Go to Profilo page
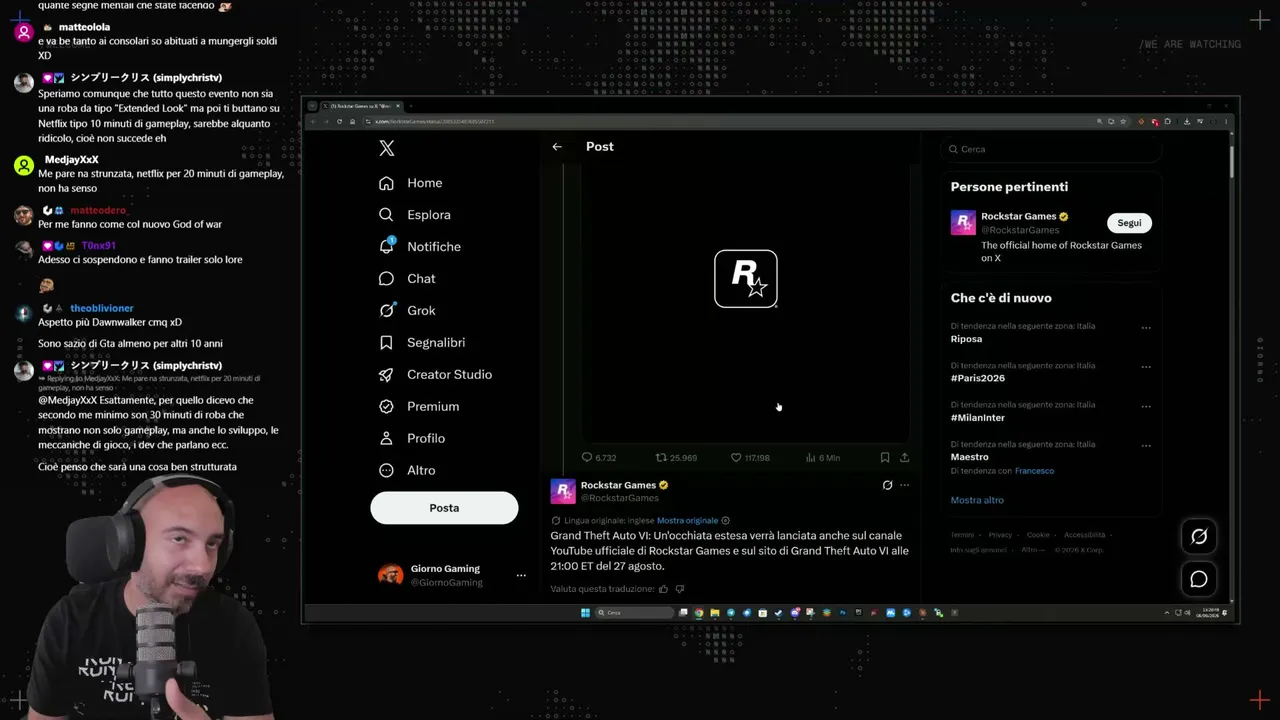Screen dimensions: 1280x720 tap(412, 438)
